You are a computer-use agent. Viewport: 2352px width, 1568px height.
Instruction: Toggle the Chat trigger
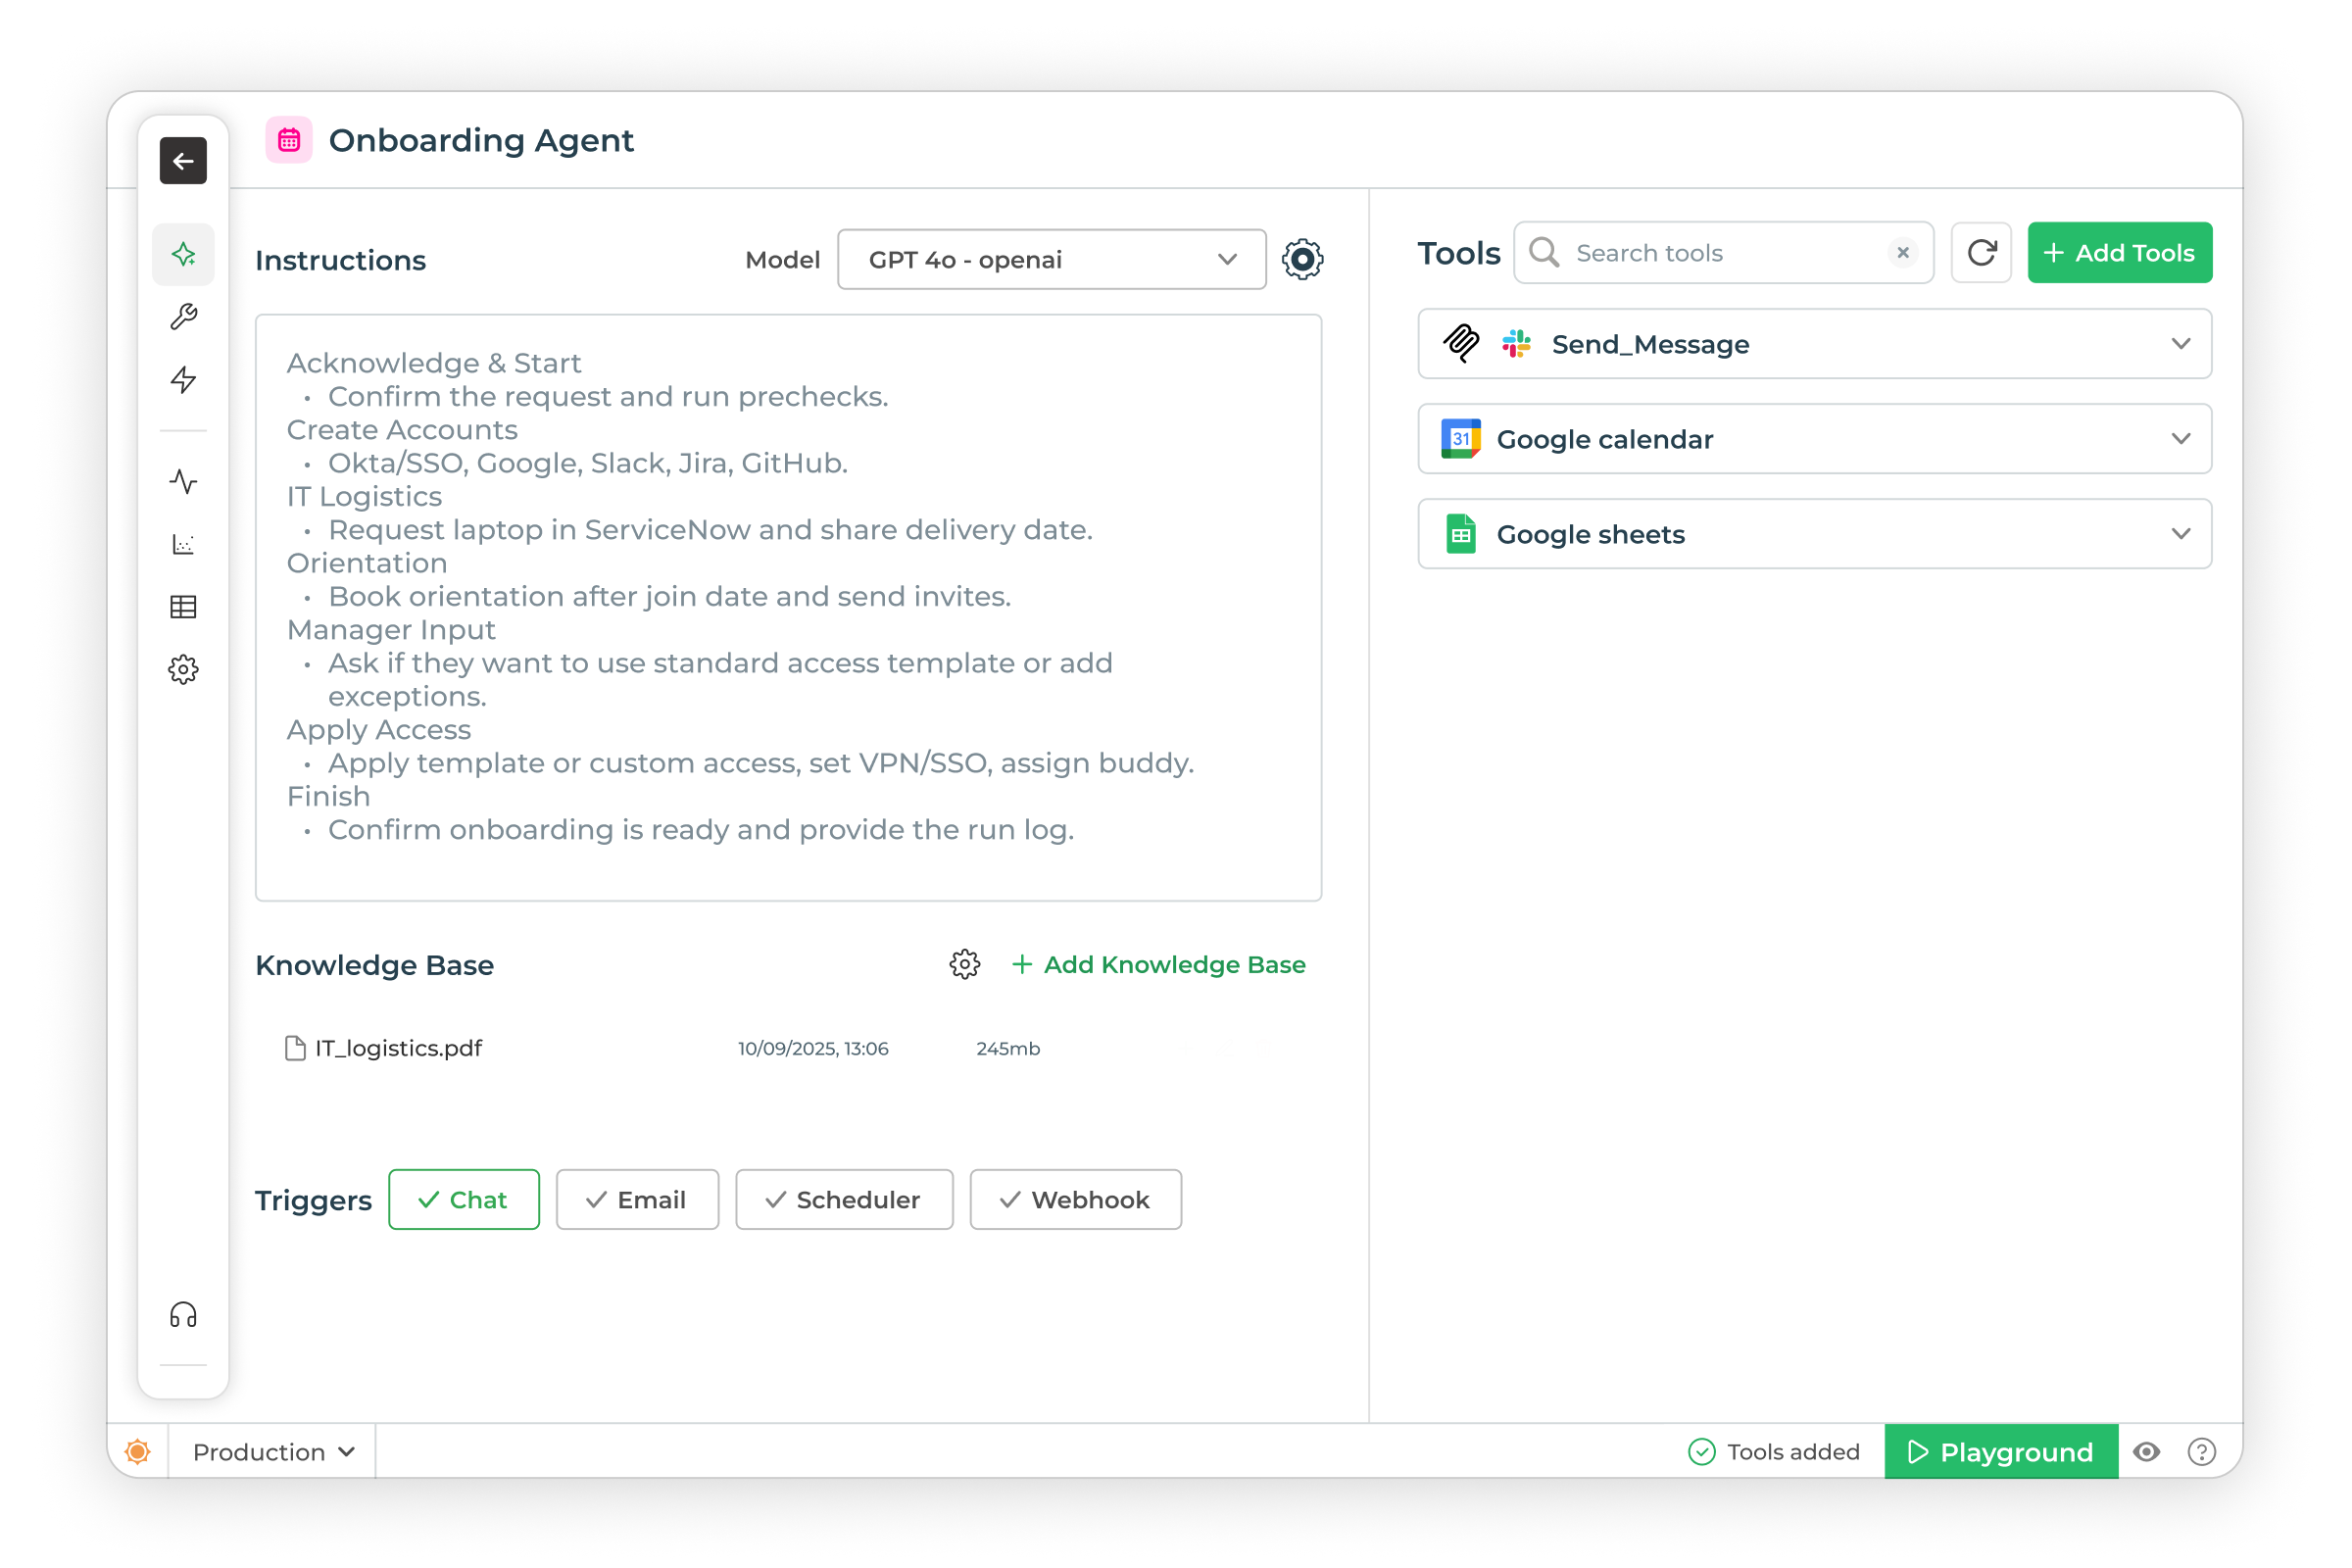click(464, 1200)
